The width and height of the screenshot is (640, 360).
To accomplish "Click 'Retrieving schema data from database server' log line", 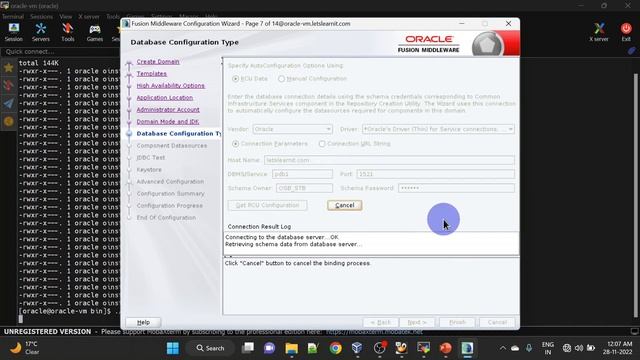I will [293, 244].
